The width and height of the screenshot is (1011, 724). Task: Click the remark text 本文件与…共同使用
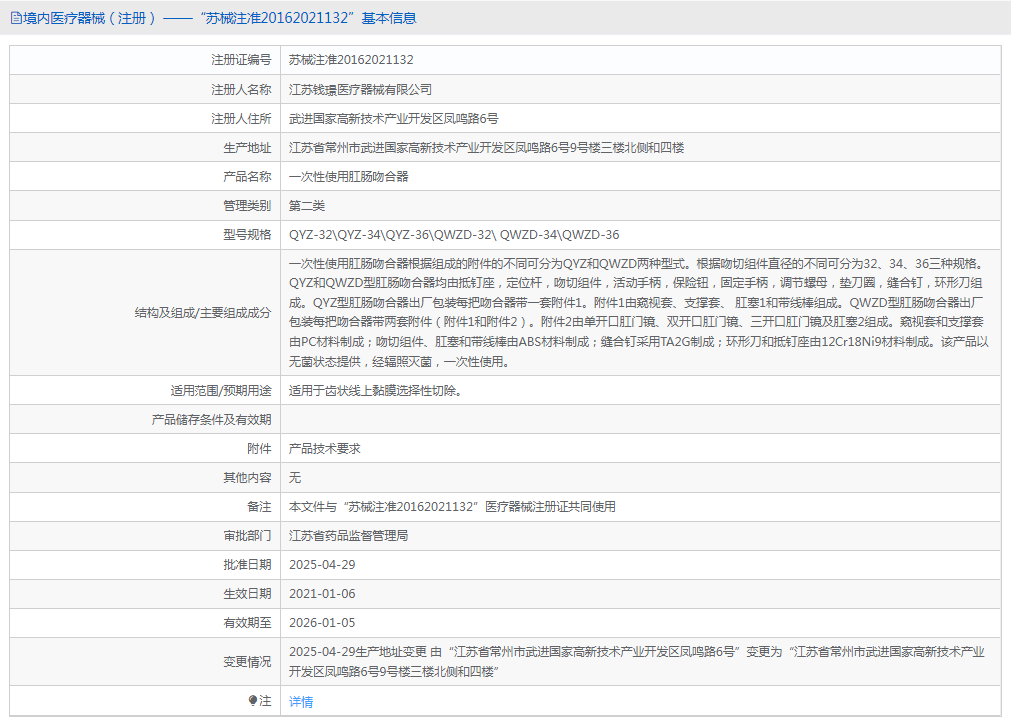pyautogui.click(x=452, y=507)
